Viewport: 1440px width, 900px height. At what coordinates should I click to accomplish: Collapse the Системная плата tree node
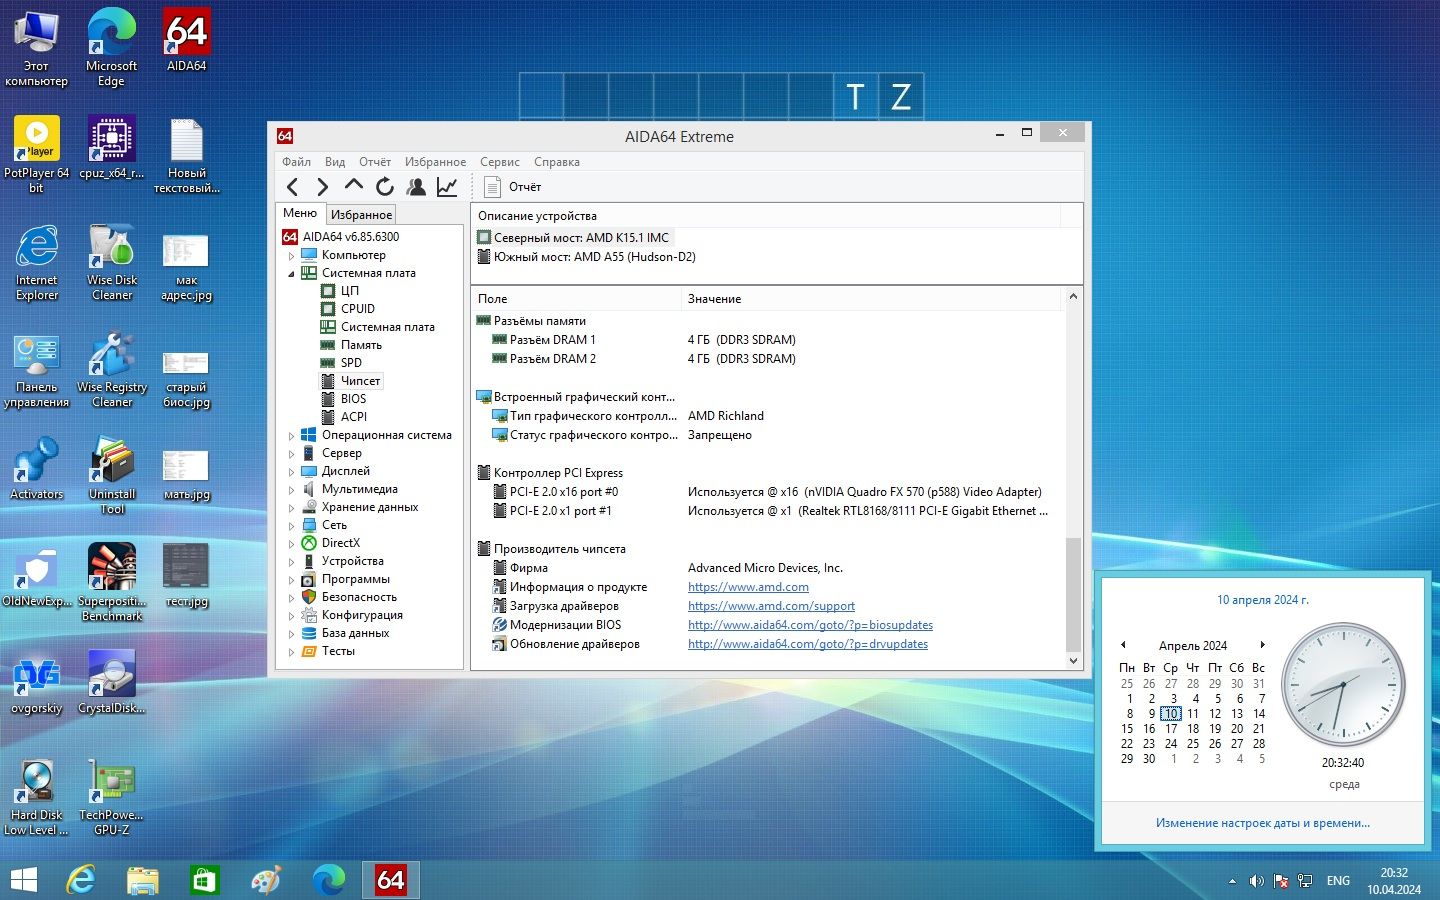click(x=292, y=274)
